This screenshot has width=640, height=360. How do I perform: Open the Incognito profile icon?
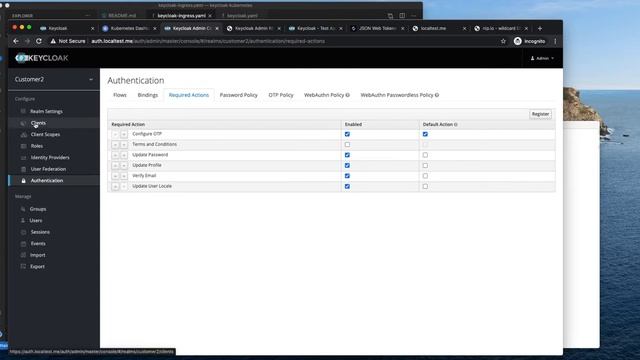pyautogui.click(x=518, y=41)
